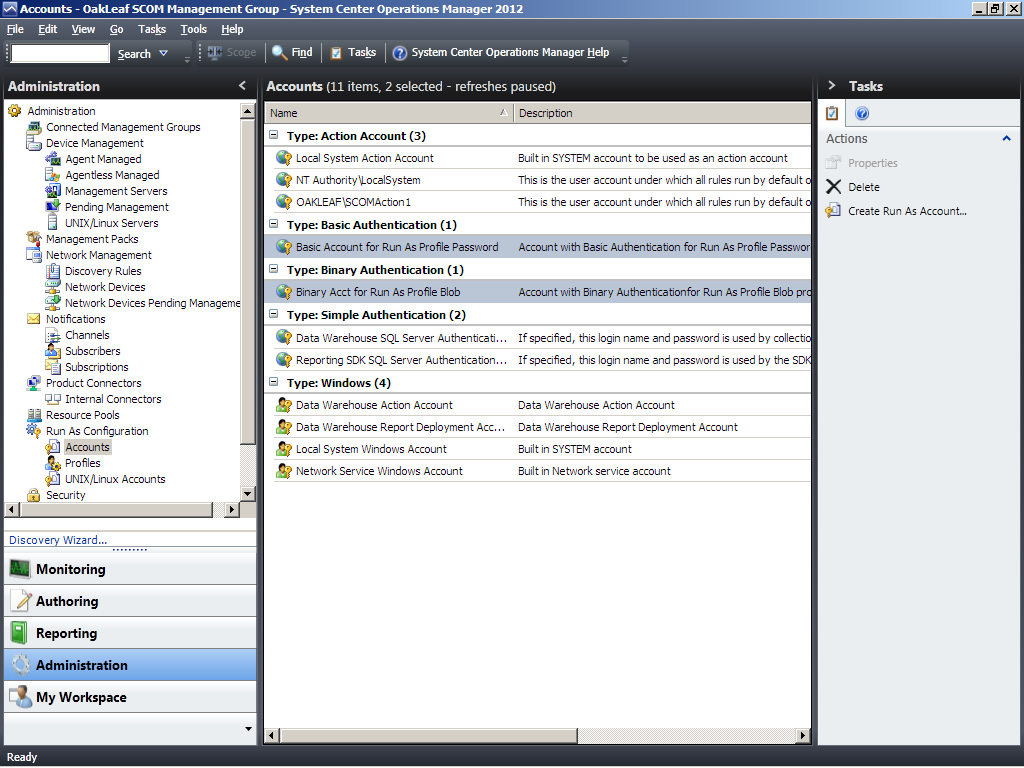
Task: Select UNIX/Linux Accounts tree node
Action: [115, 479]
